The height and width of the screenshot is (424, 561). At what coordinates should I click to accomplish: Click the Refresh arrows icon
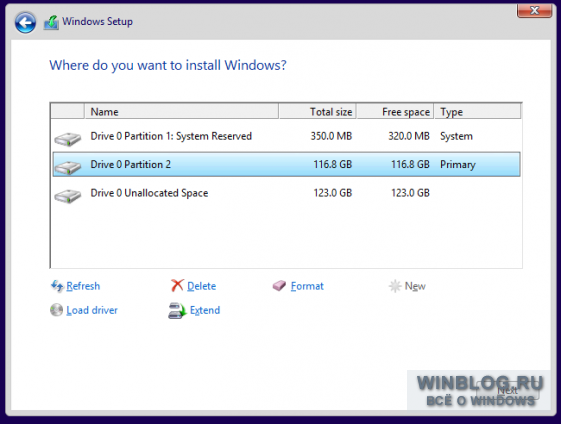coord(57,286)
